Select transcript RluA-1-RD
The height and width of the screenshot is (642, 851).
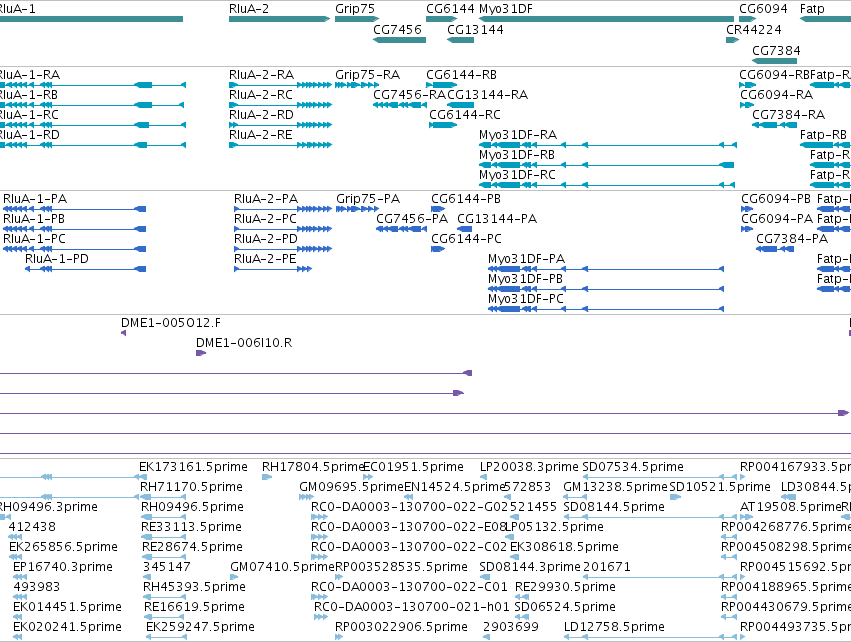coord(30,135)
